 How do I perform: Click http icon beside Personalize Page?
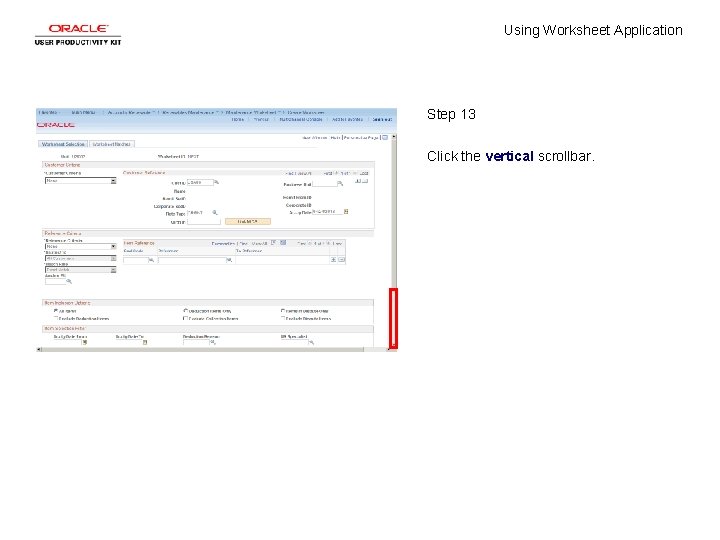point(385,137)
